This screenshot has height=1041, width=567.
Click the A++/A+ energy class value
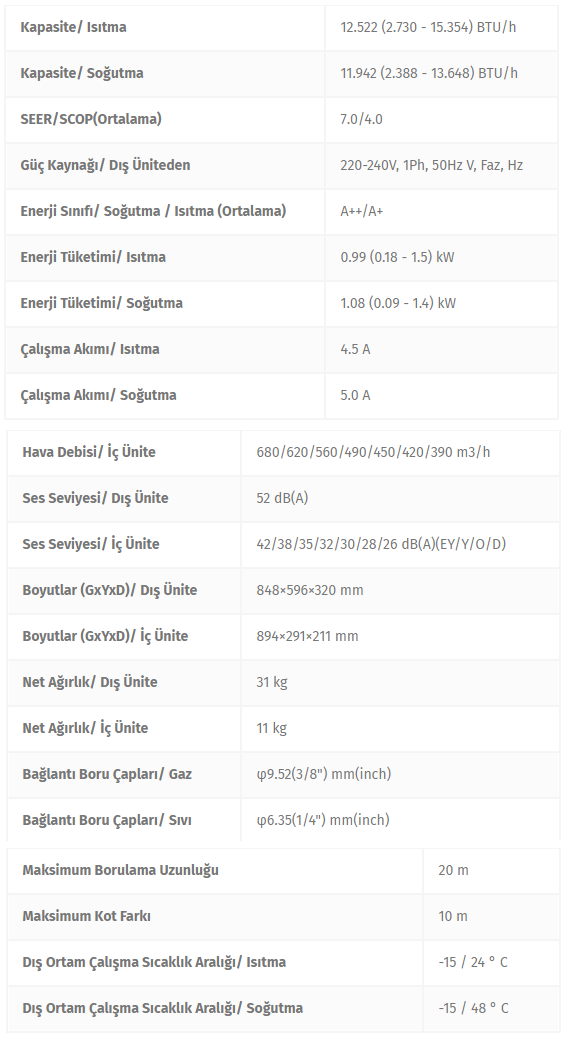[362, 211]
